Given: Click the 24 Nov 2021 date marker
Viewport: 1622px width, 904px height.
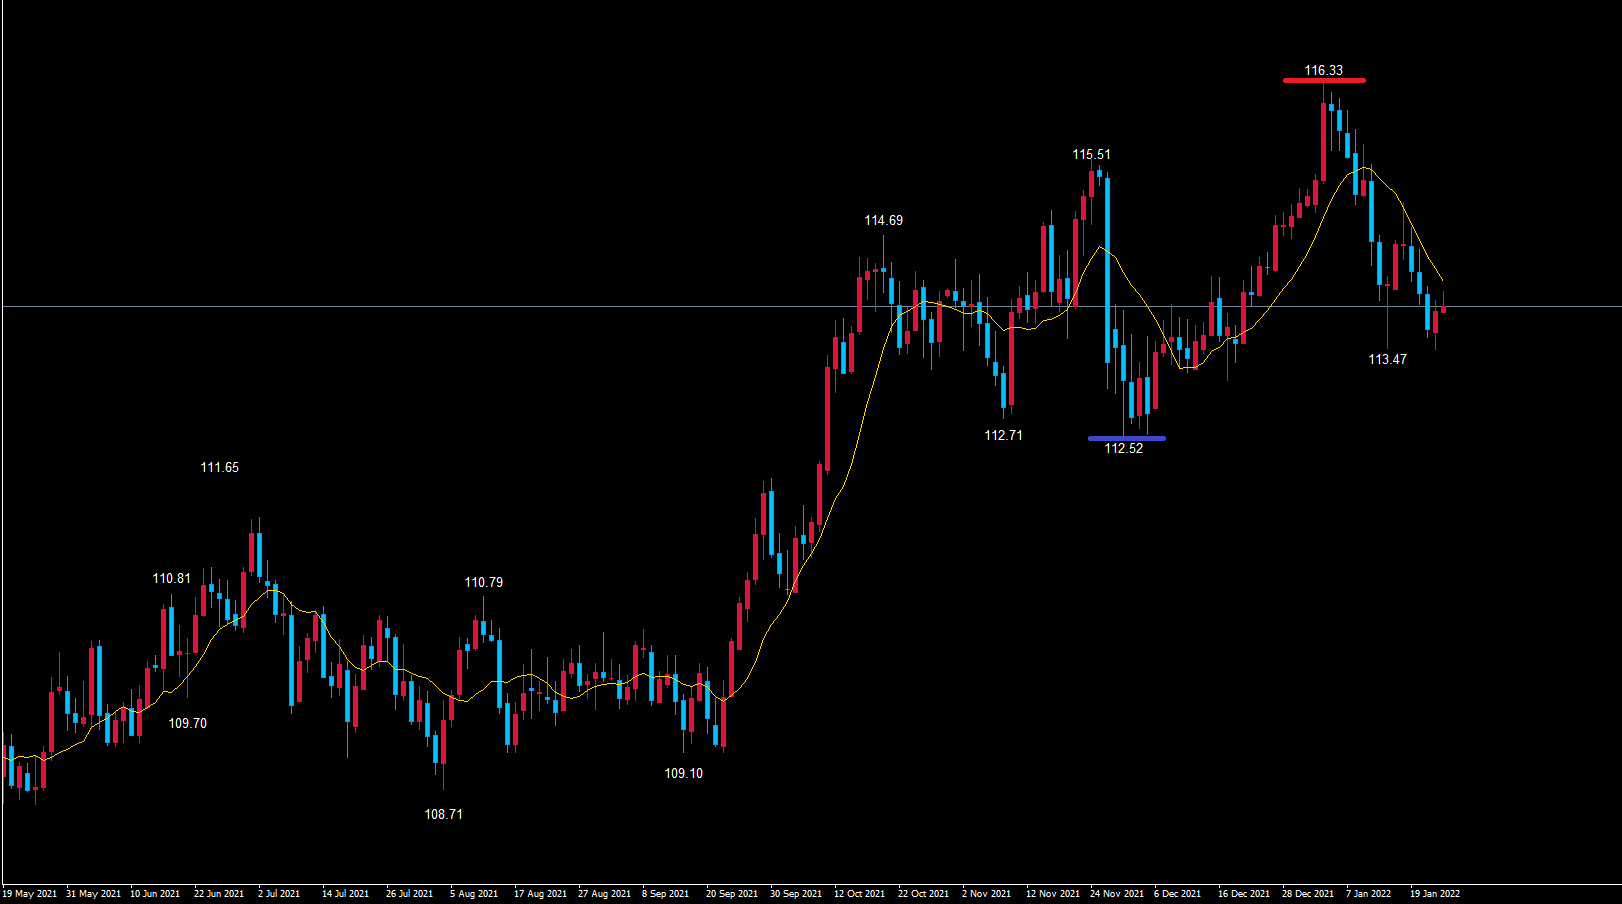Looking at the screenshot, I should (x=1116, y=893).
